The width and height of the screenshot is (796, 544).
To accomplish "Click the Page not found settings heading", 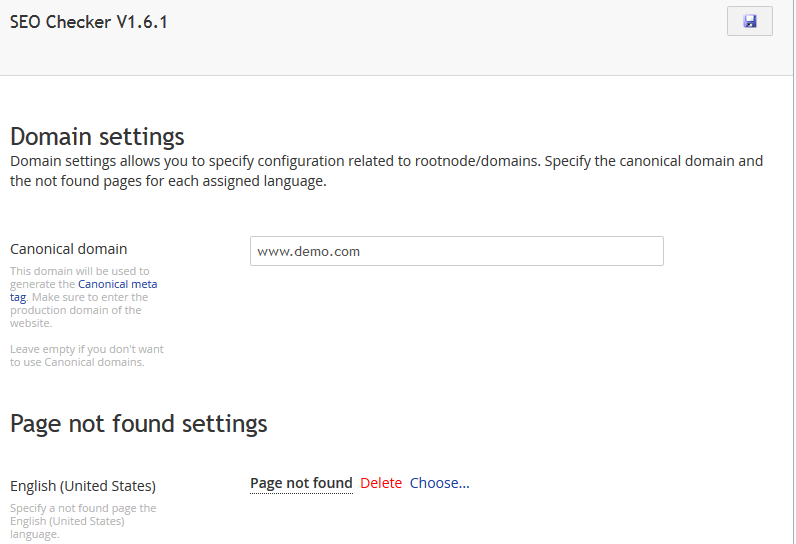I will pos(139,423).
